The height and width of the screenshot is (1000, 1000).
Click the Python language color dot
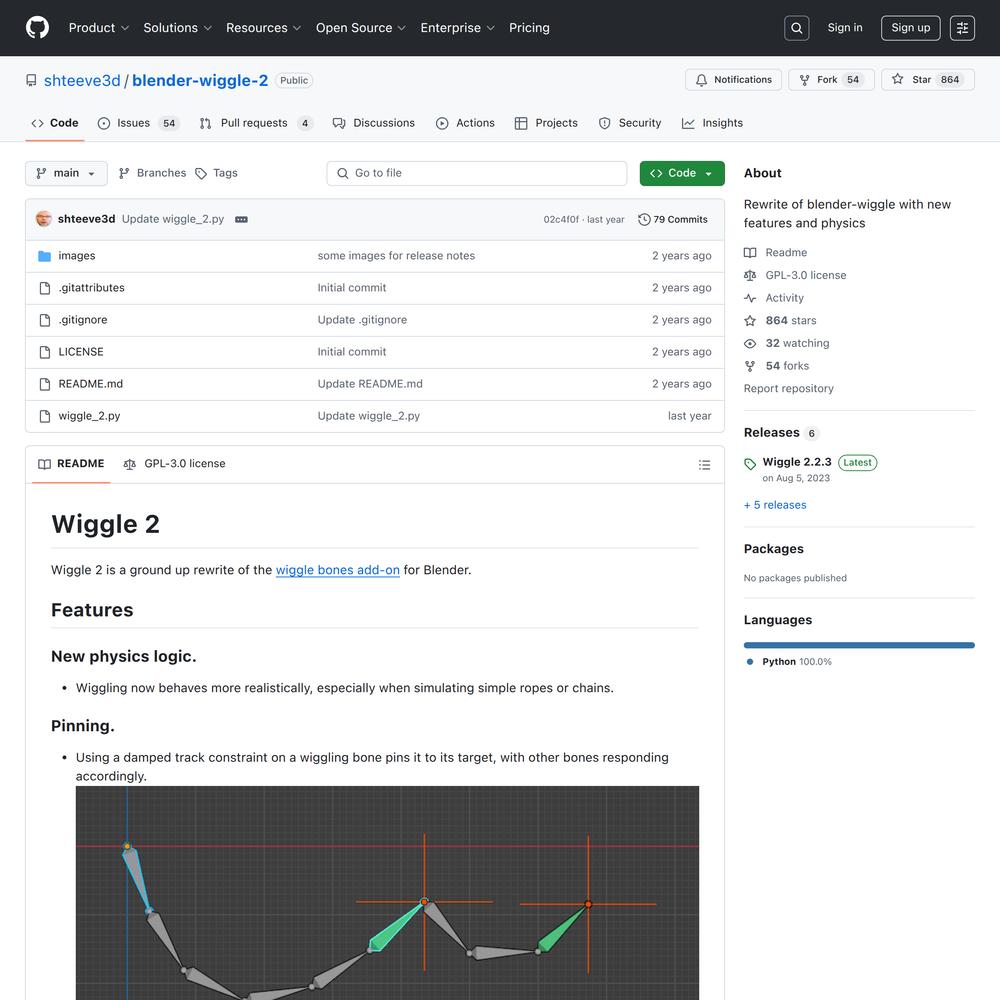pyautogui.click(x=750, y=661)
